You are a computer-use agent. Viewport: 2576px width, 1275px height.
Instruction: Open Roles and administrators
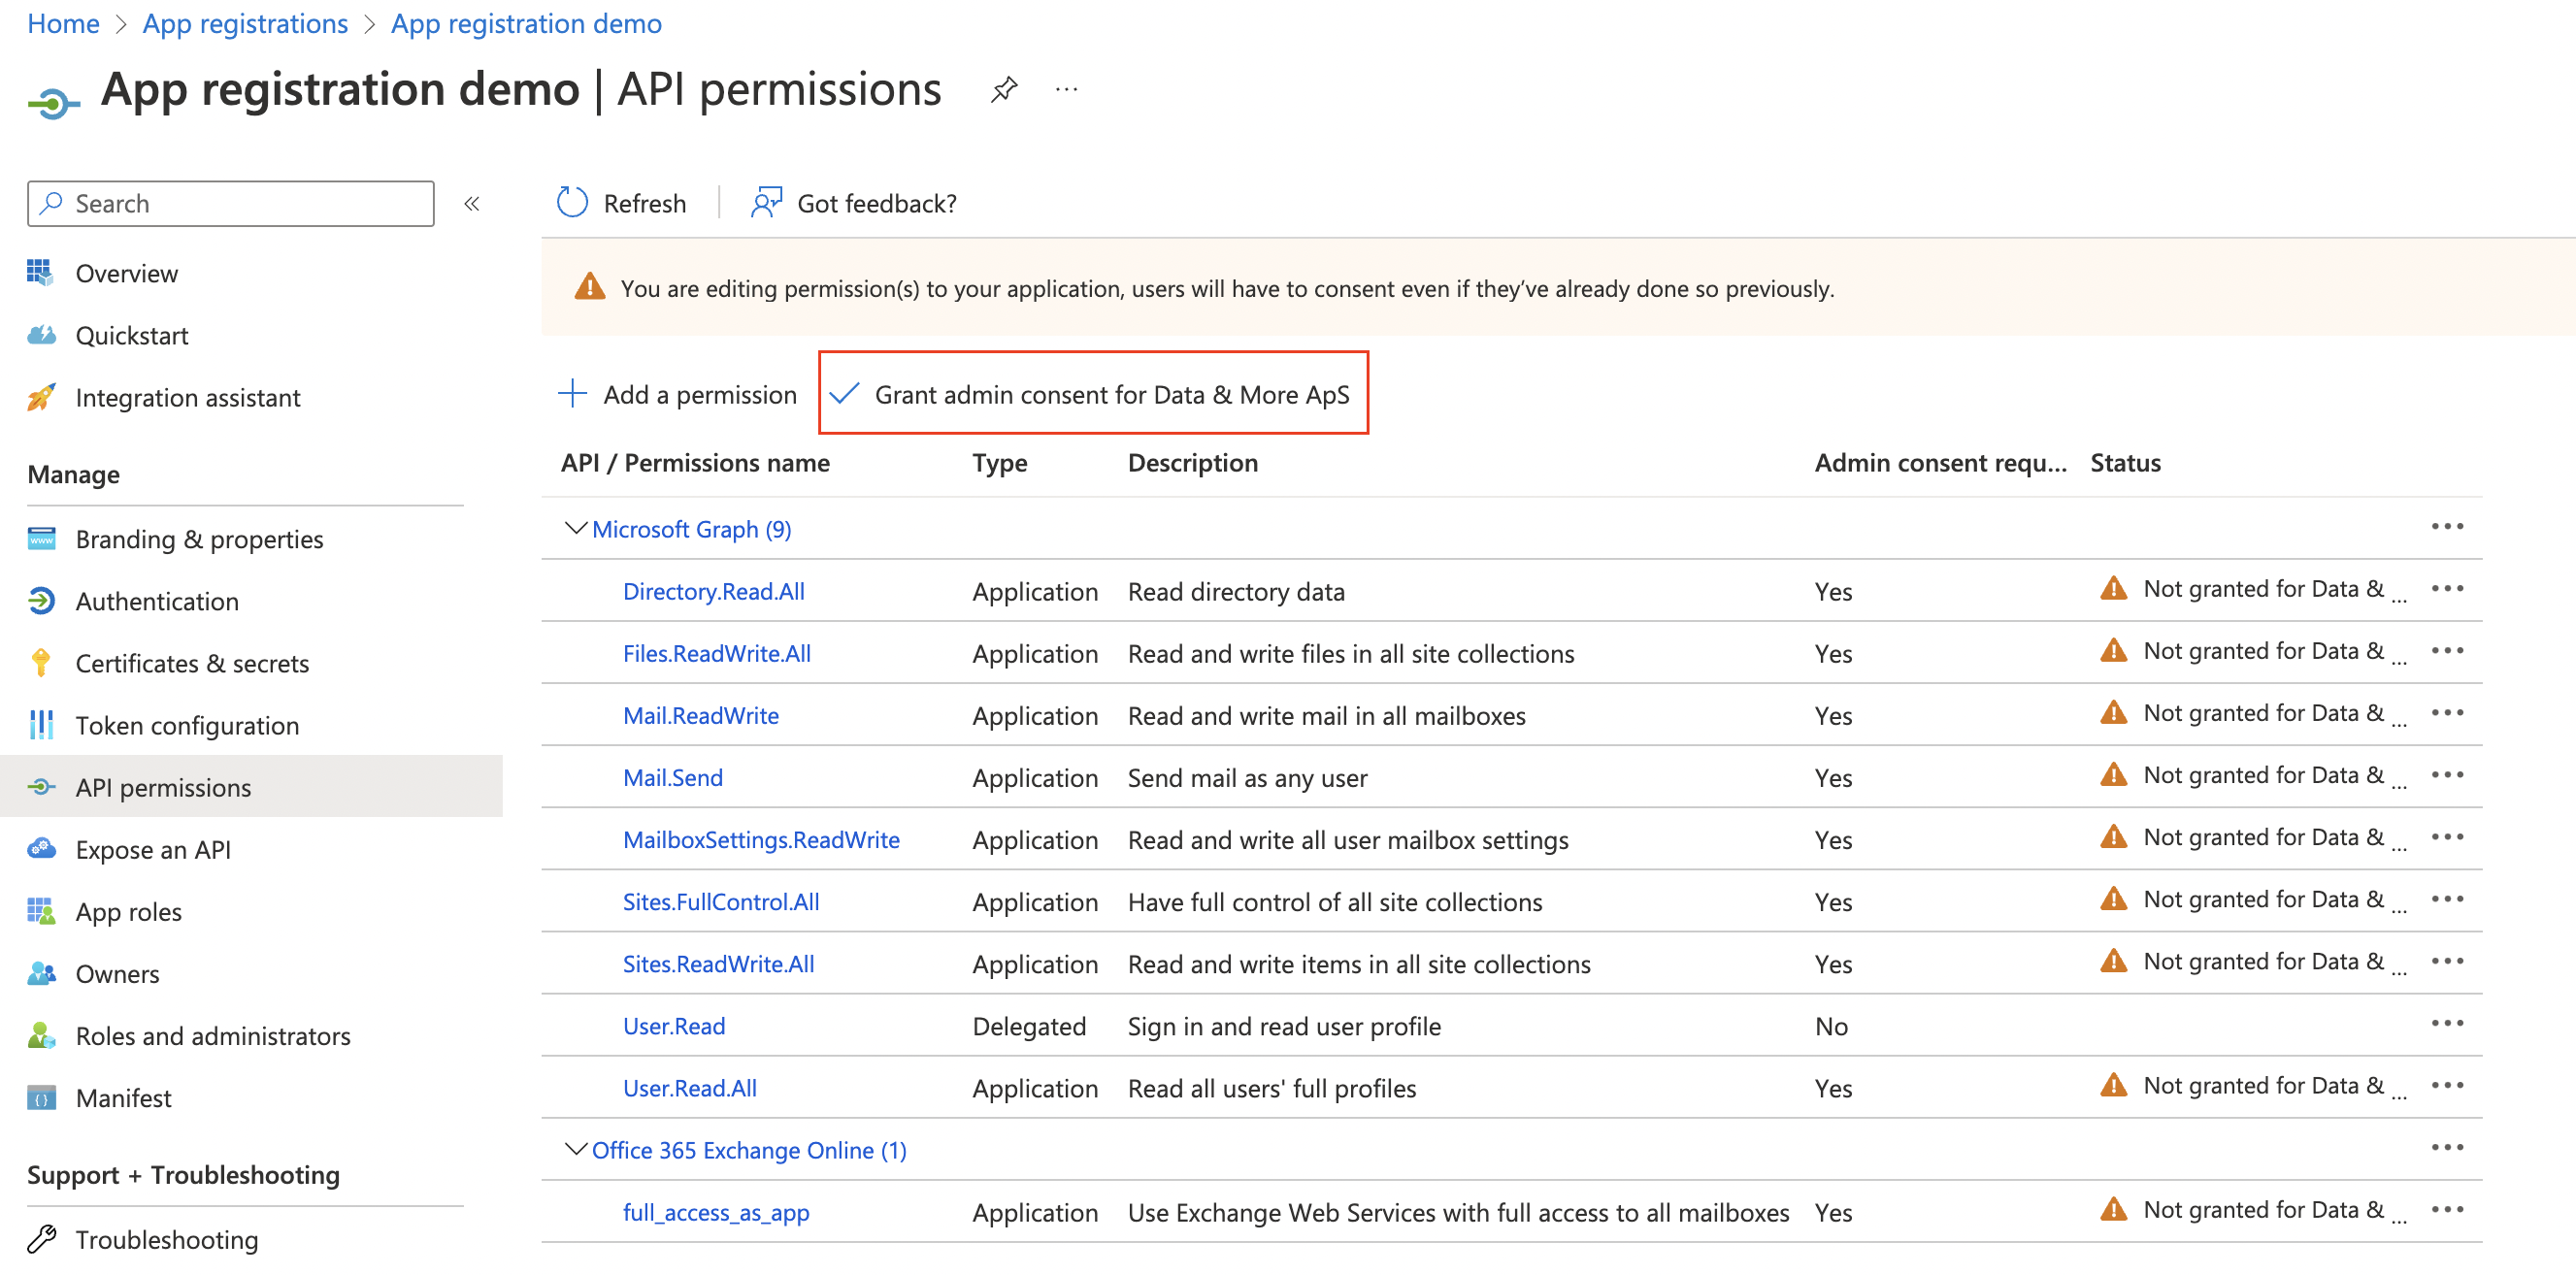213,1035
